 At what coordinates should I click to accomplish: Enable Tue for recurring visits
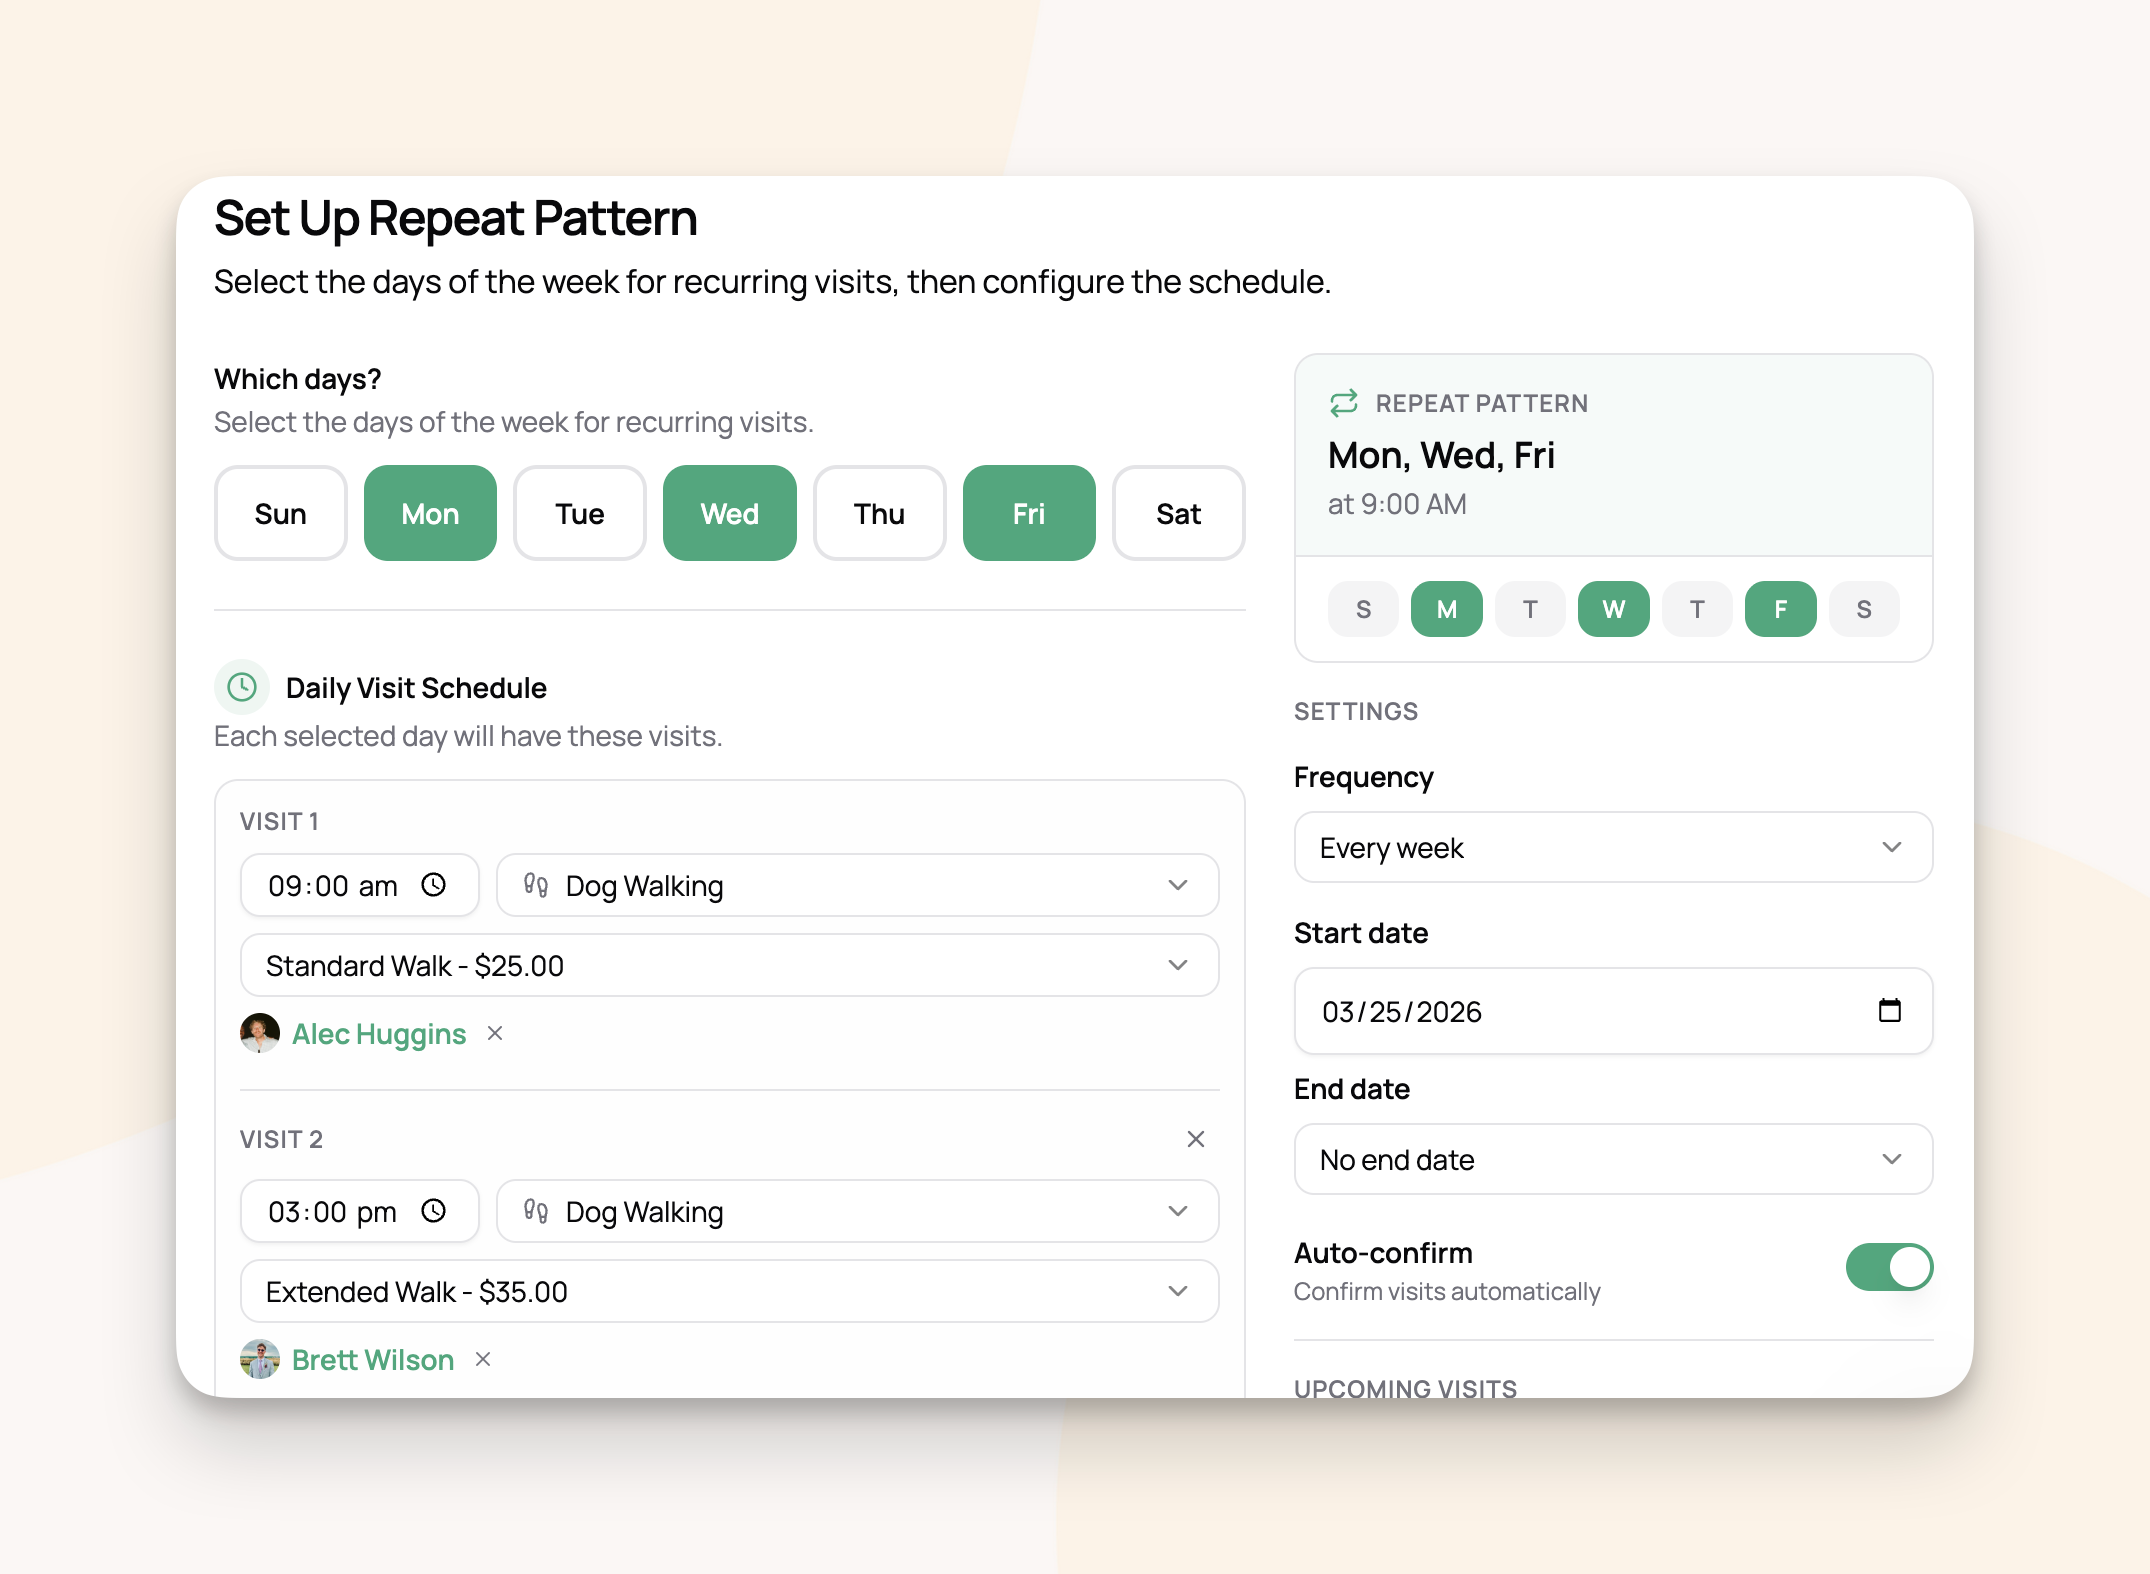pyautogui.click(x=579, y=513)
